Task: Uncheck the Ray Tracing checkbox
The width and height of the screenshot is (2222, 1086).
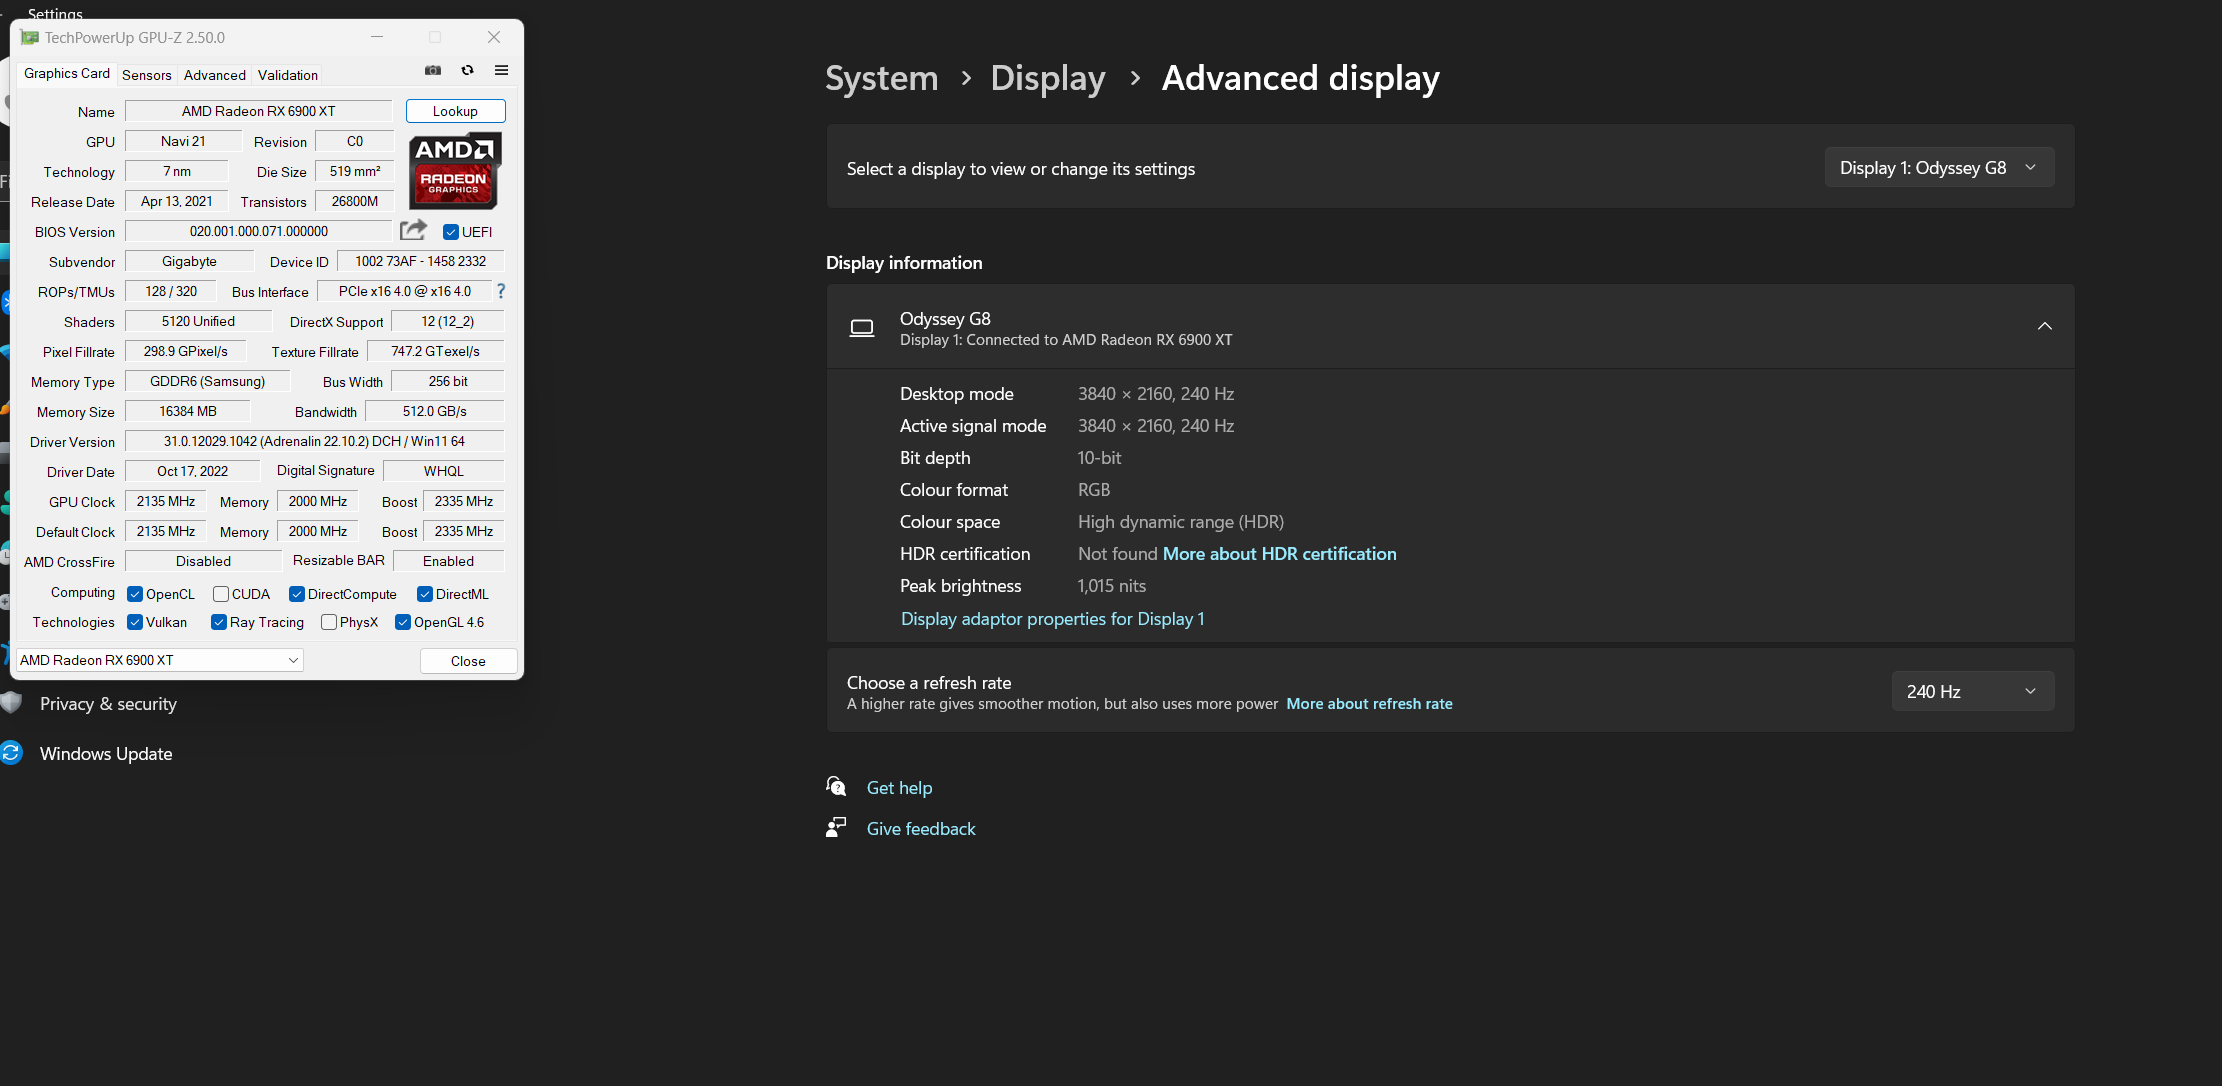Action: click(x=218, y=622)
